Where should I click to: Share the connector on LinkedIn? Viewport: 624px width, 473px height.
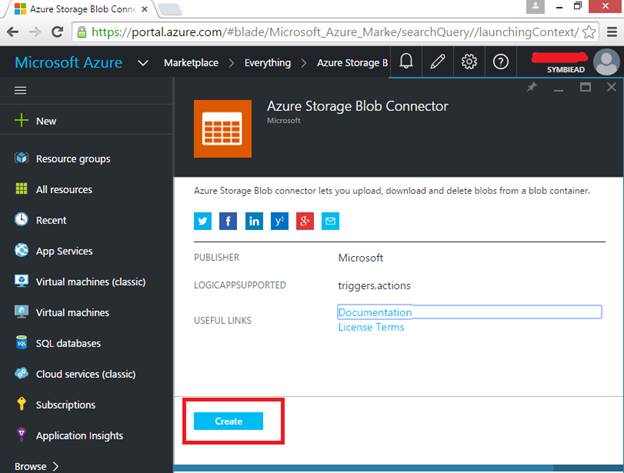tap(254, 221)
